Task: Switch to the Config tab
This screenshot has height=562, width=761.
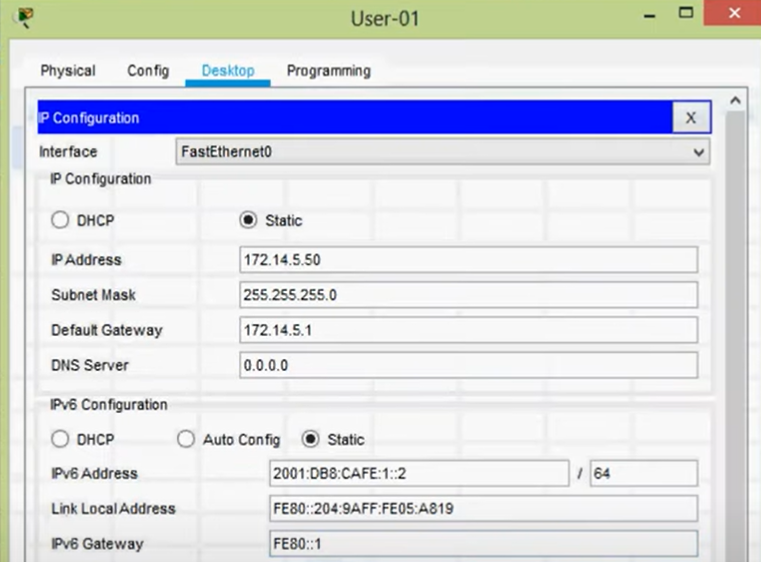Action: (x=148, y=71)
